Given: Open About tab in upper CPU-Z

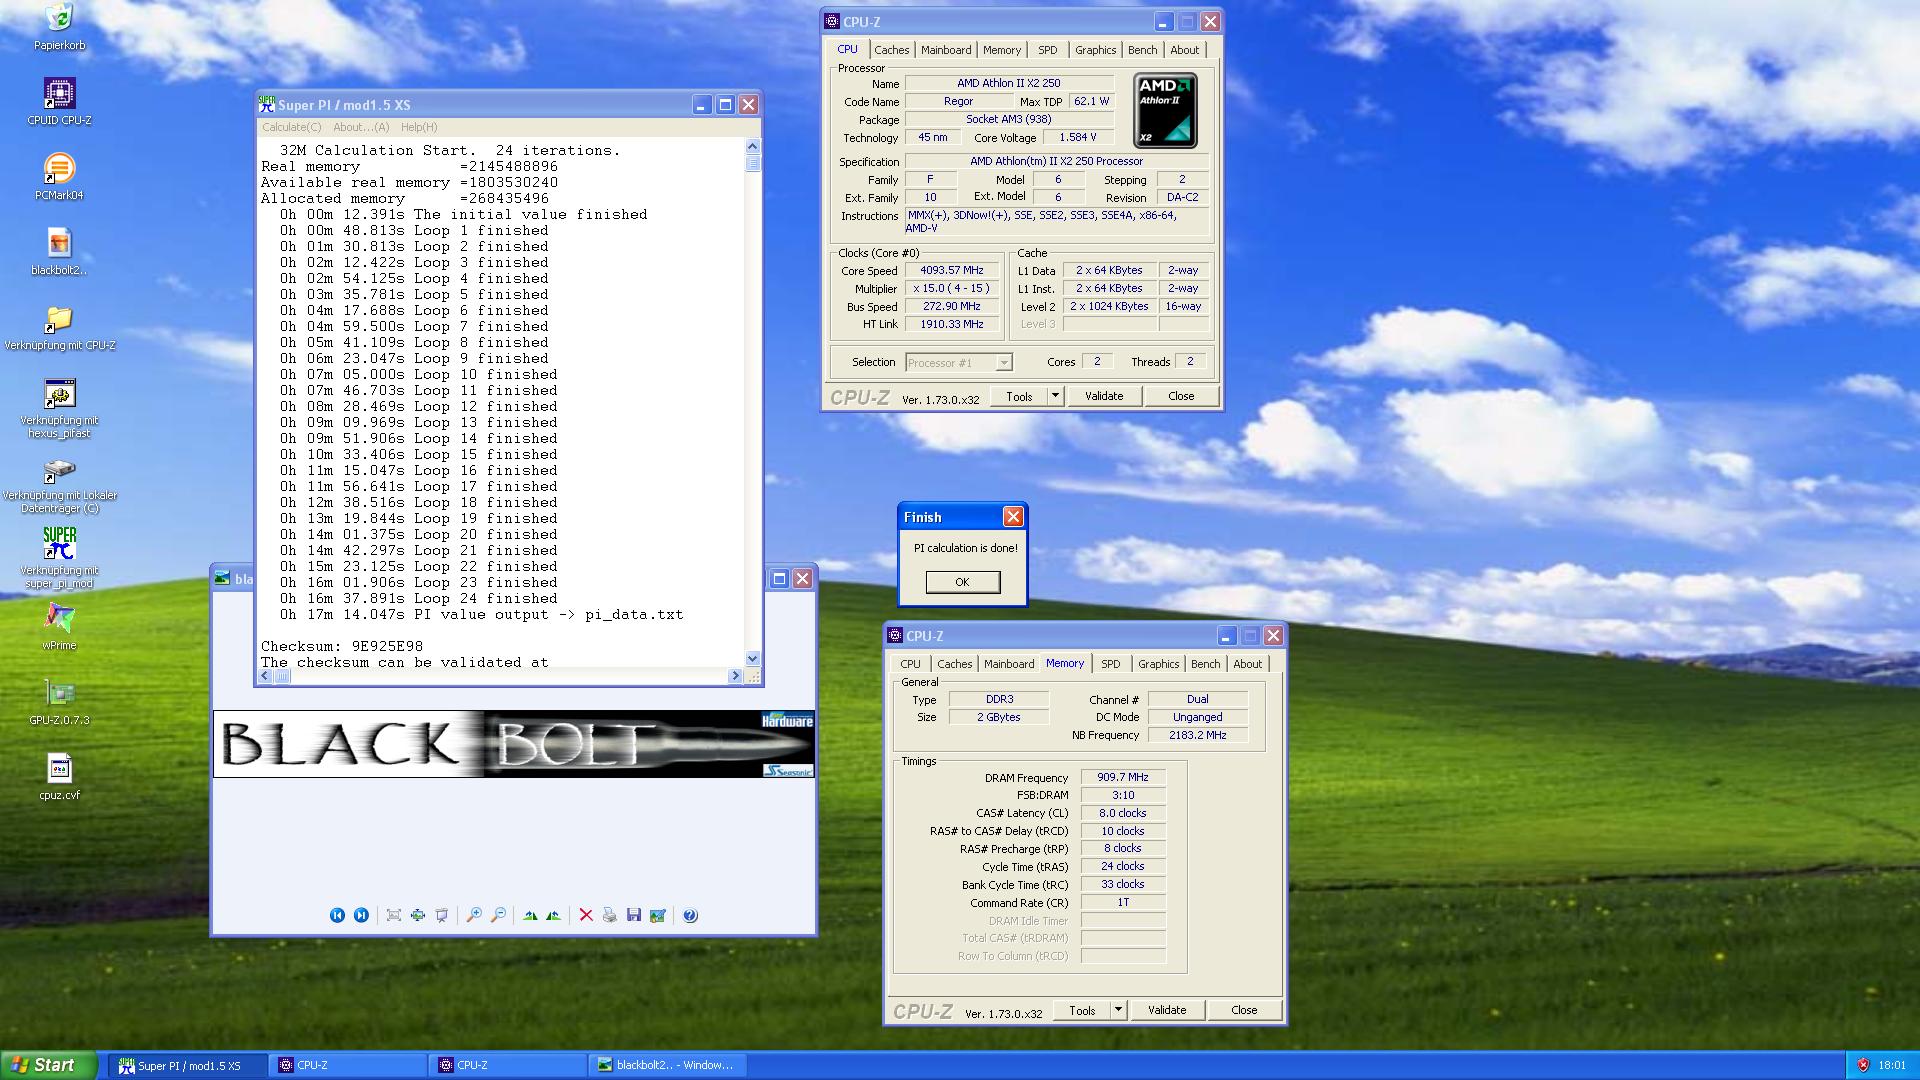Looking at the screenshot, I should coord(1184,50).
